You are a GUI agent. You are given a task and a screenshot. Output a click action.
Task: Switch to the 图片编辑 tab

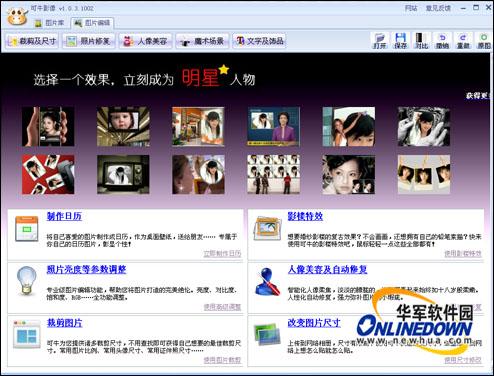[x=93, y=23]
